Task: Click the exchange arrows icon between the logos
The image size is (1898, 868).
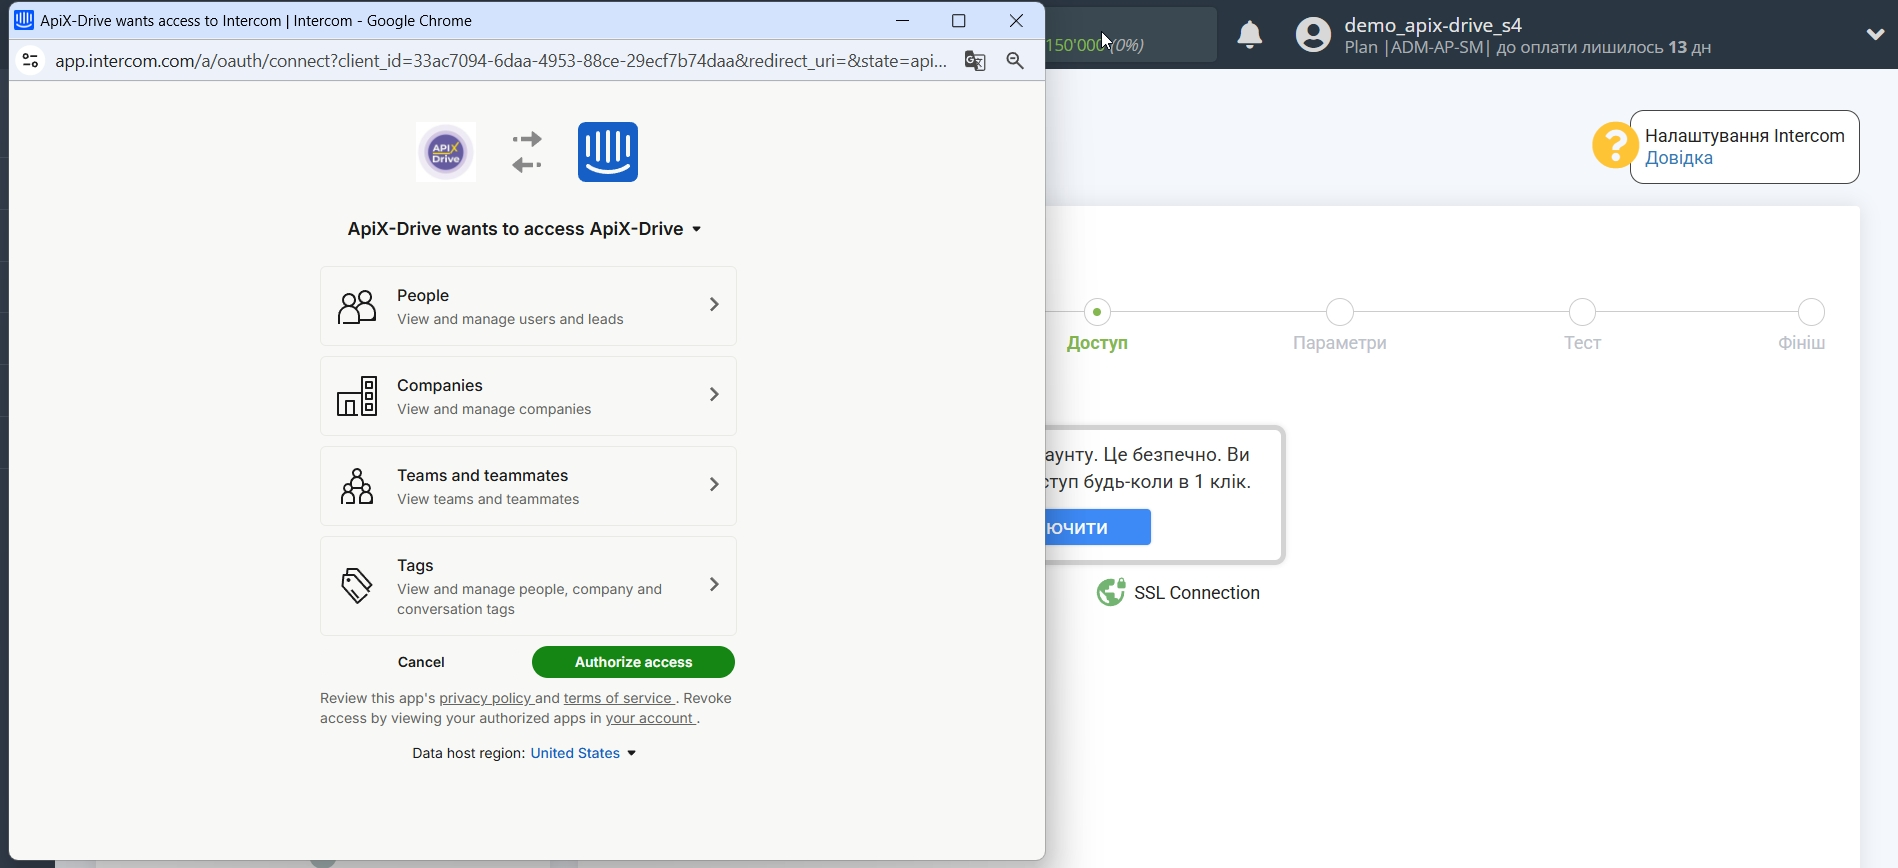Action: pos(527,152)
